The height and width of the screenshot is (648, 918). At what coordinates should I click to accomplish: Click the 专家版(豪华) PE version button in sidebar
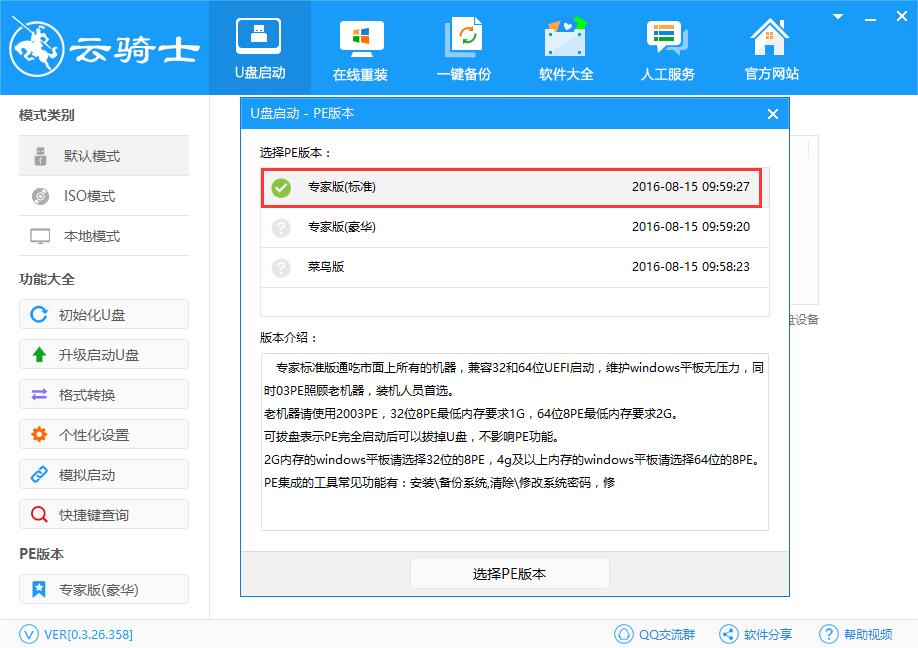104,589
